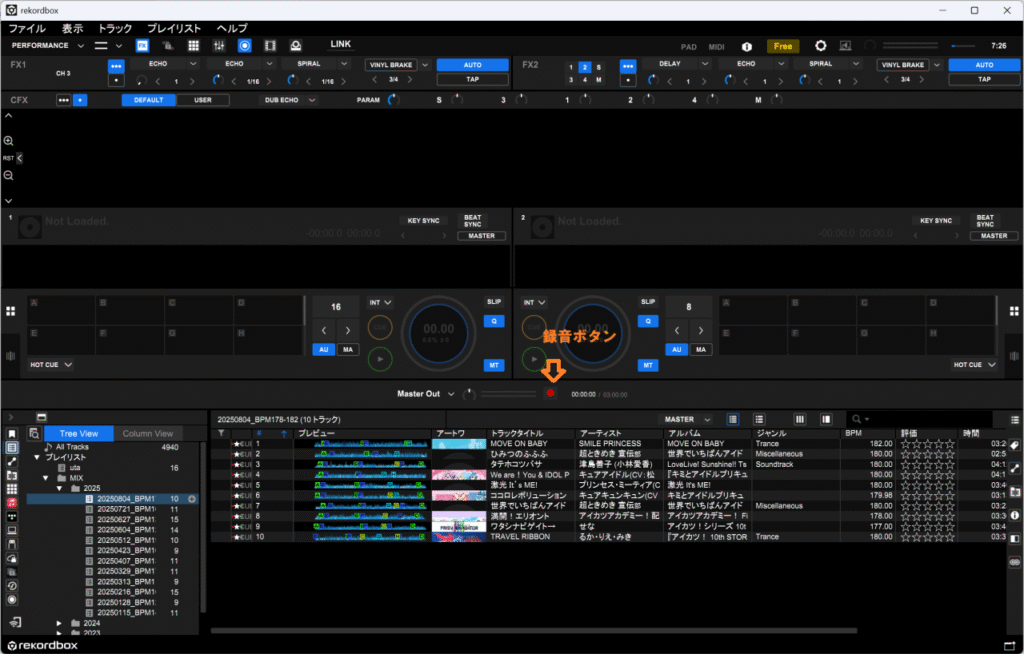The image size is (1024, 654).
Task: Open deck 2 pad mode grid icon
Action: click(1014, 311)
